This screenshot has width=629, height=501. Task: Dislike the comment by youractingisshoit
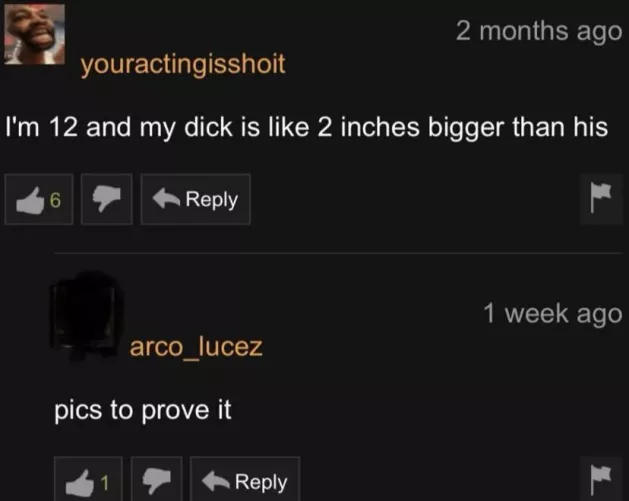tap(107, 199)
